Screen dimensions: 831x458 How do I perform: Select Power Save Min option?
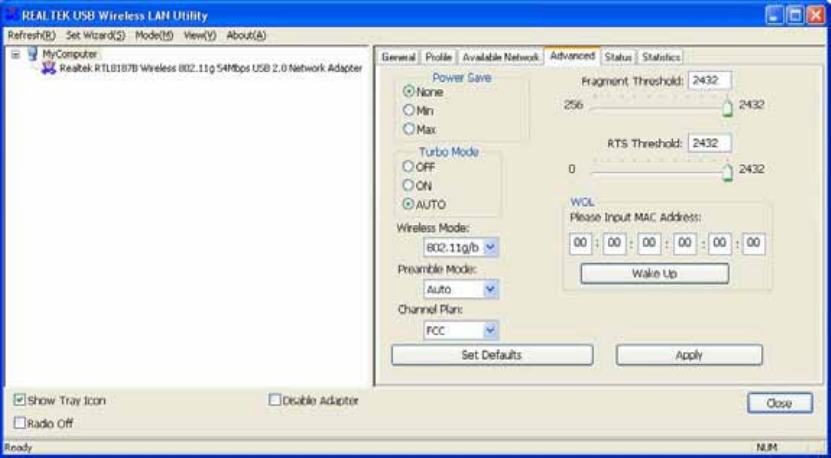(x=408, y=110)
